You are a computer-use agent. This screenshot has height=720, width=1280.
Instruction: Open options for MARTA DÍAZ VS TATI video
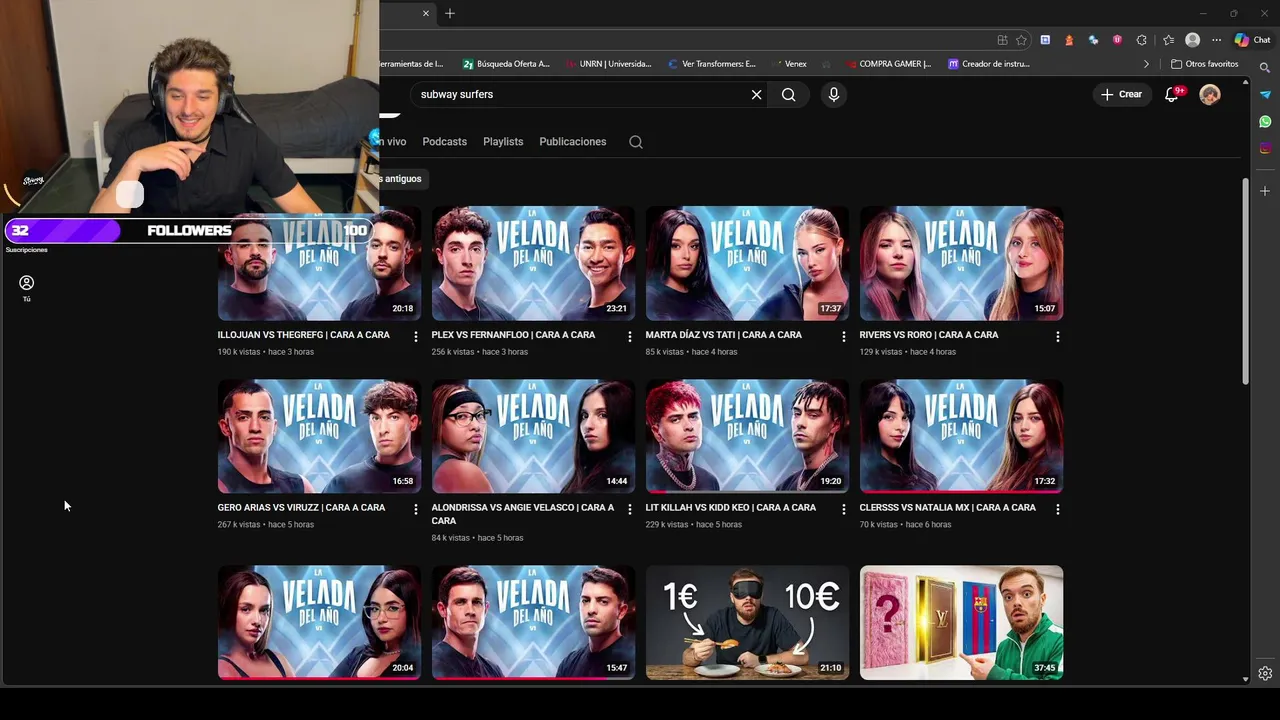click(843, 337)
